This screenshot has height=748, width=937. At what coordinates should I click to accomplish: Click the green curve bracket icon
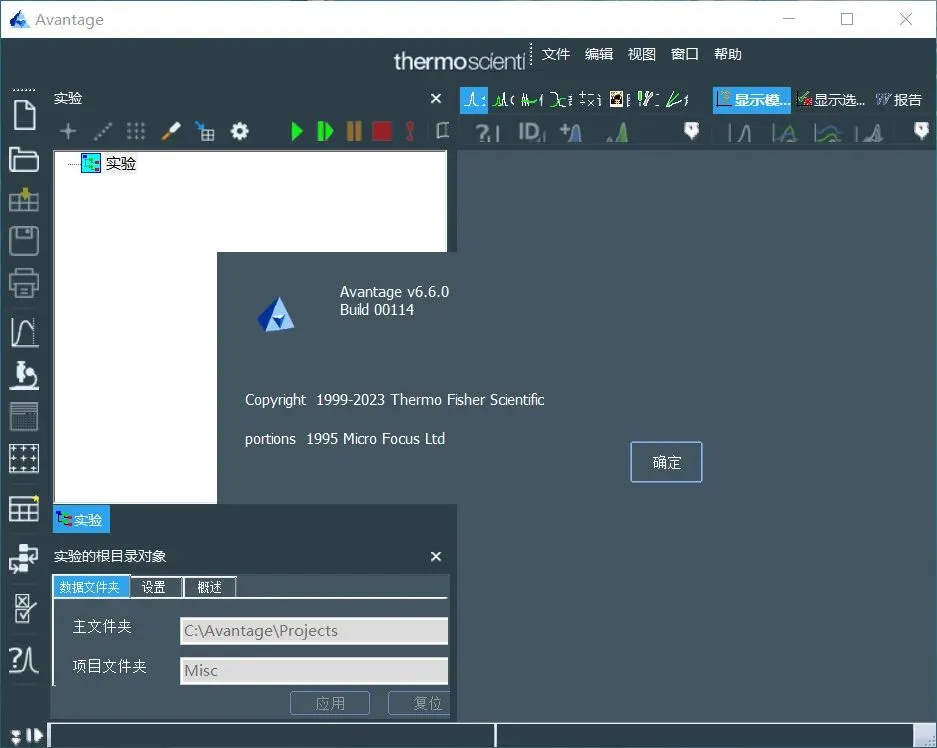tap(561, 99)
